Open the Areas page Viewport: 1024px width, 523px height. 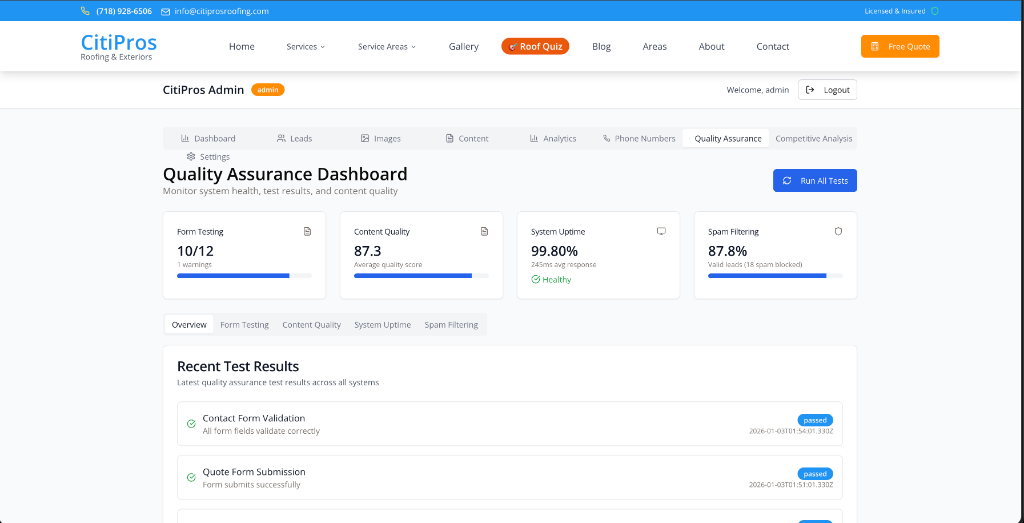point(655,47)
